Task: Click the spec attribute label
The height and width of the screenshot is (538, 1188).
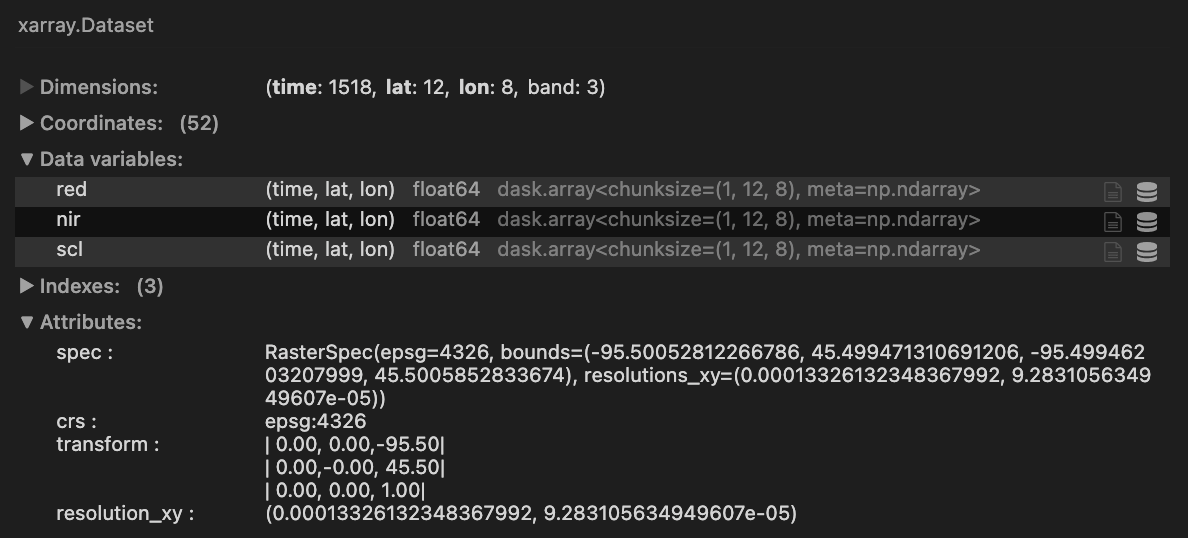Action: 84,352
